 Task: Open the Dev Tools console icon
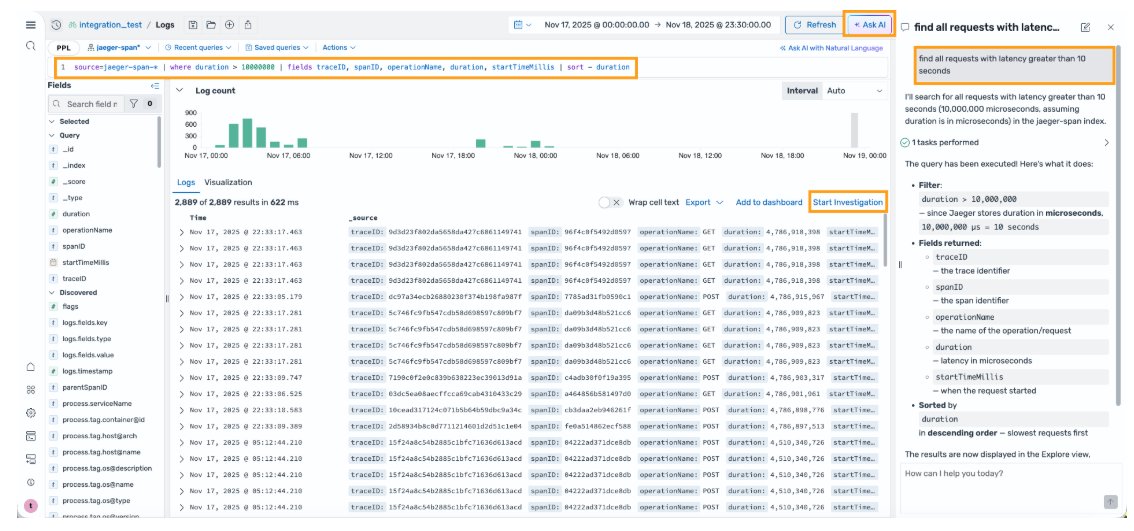pos(30,436)
